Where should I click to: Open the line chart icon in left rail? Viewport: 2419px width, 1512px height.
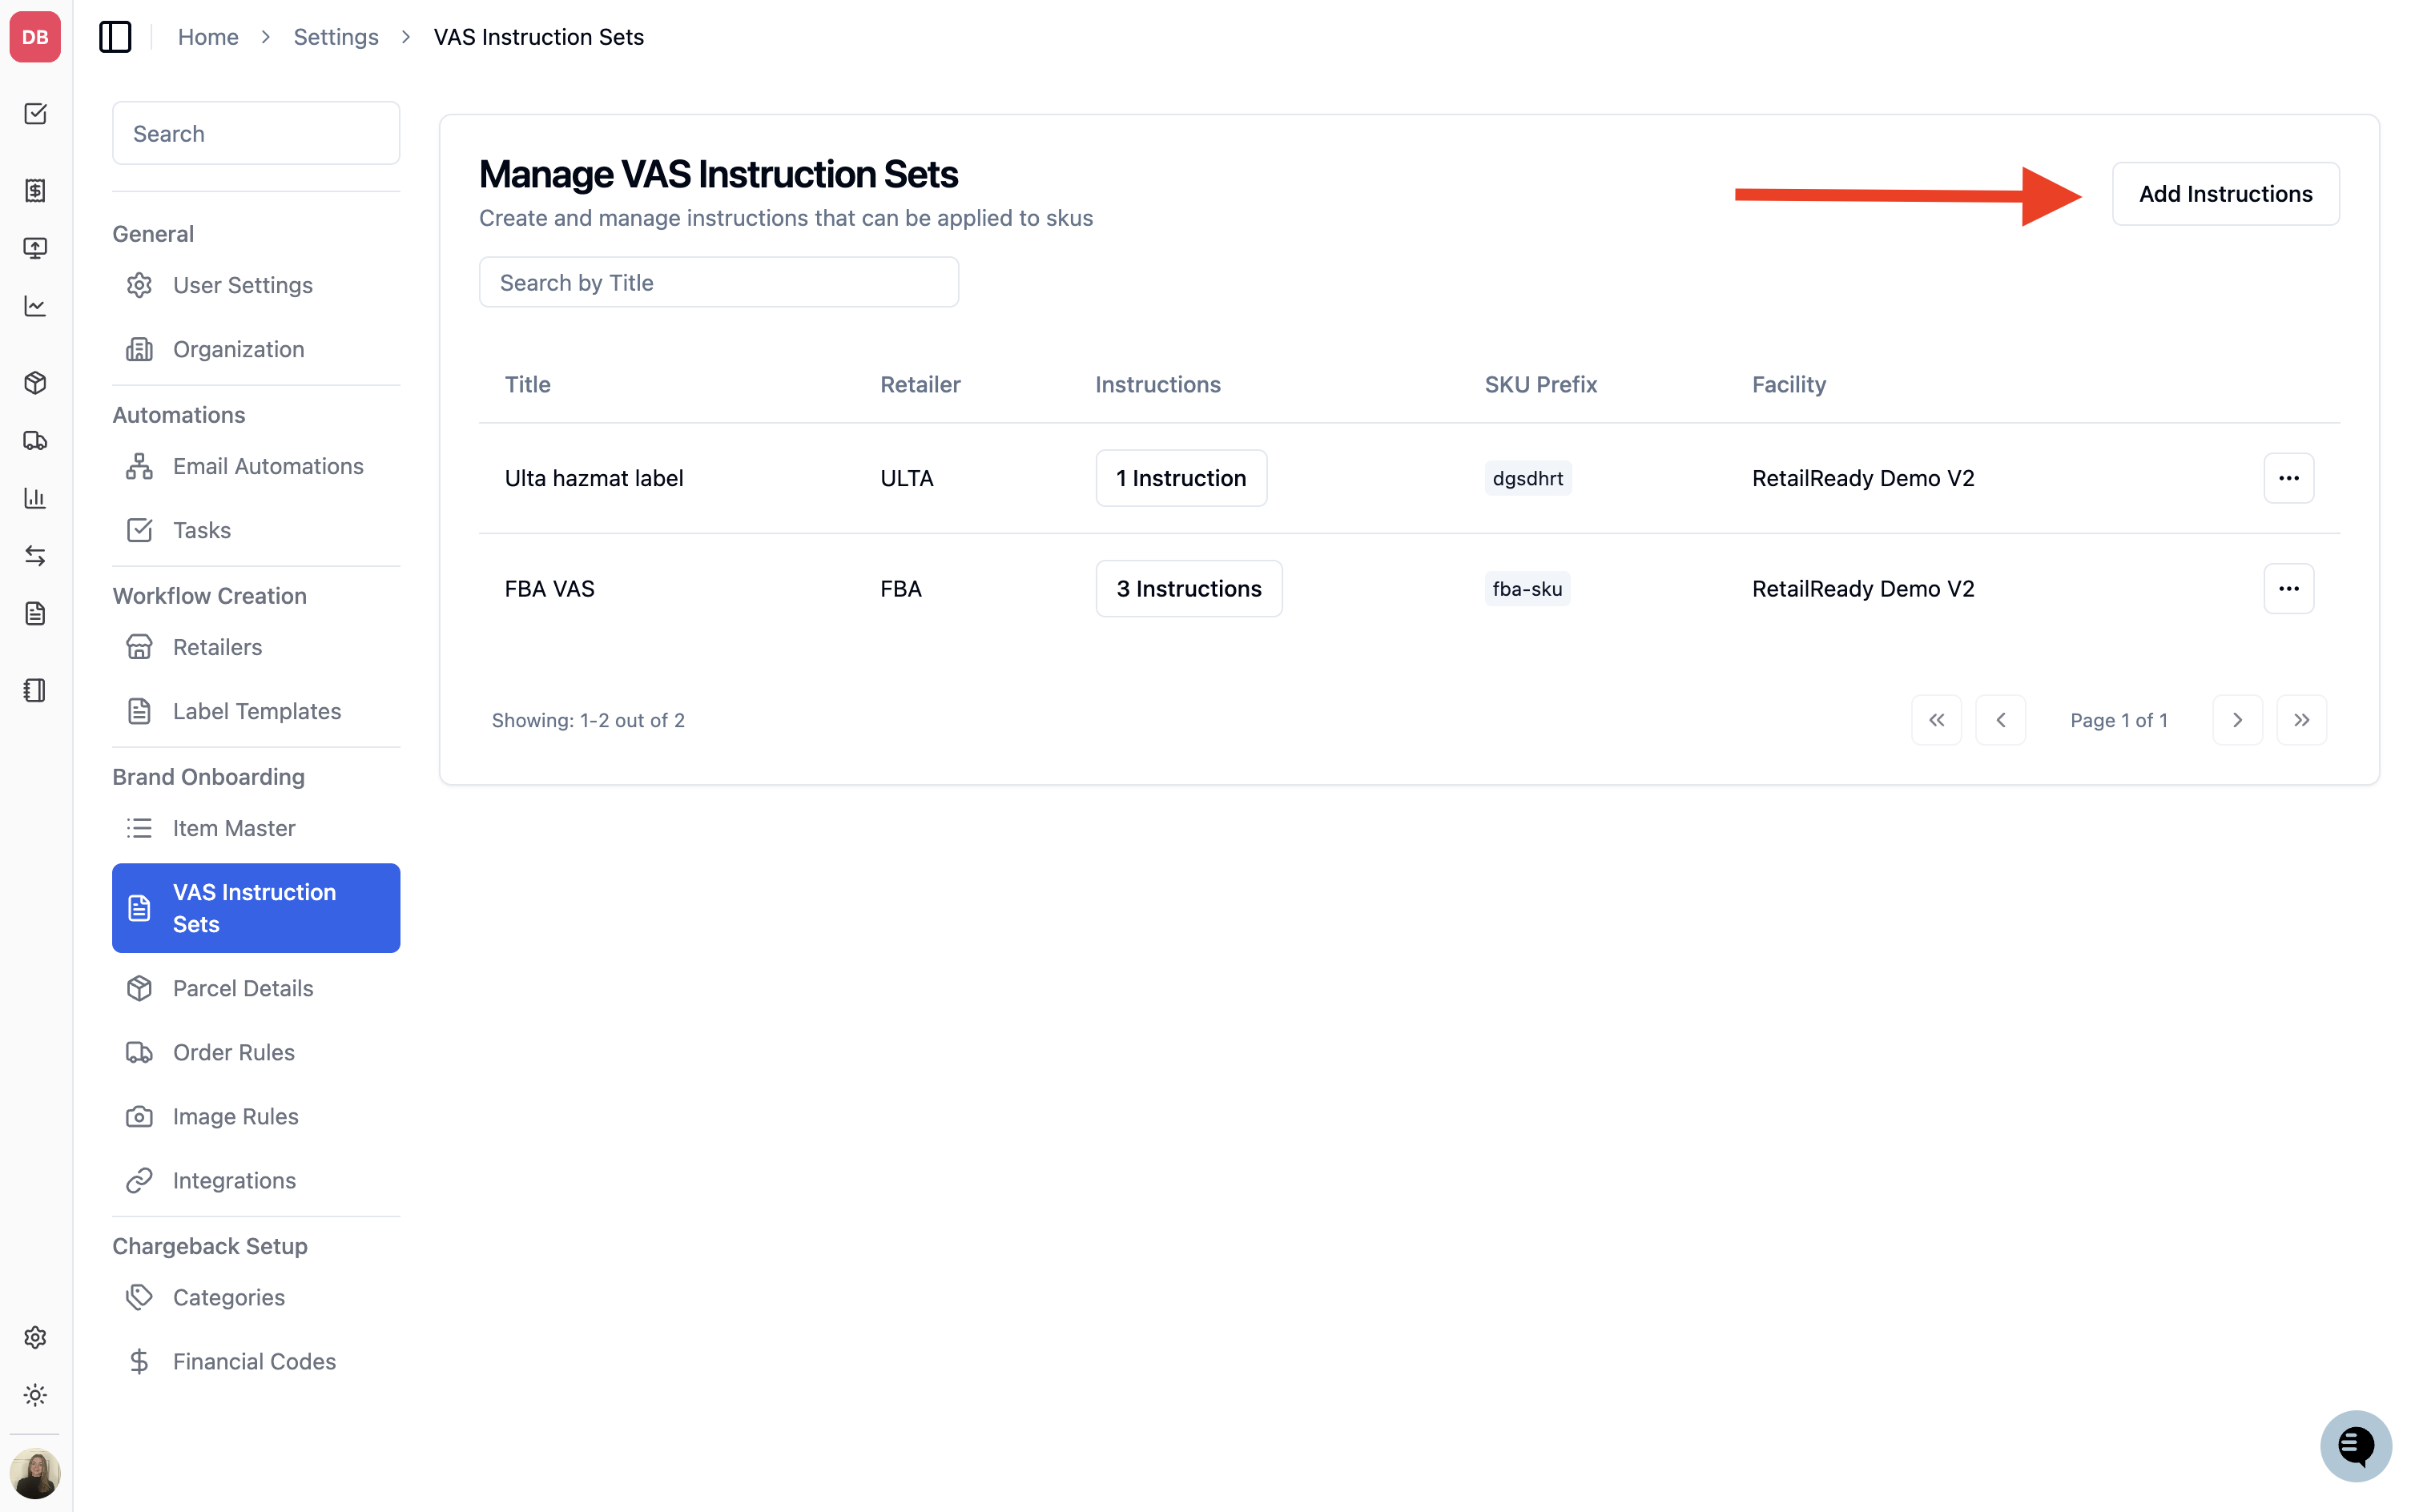[35, 306]
